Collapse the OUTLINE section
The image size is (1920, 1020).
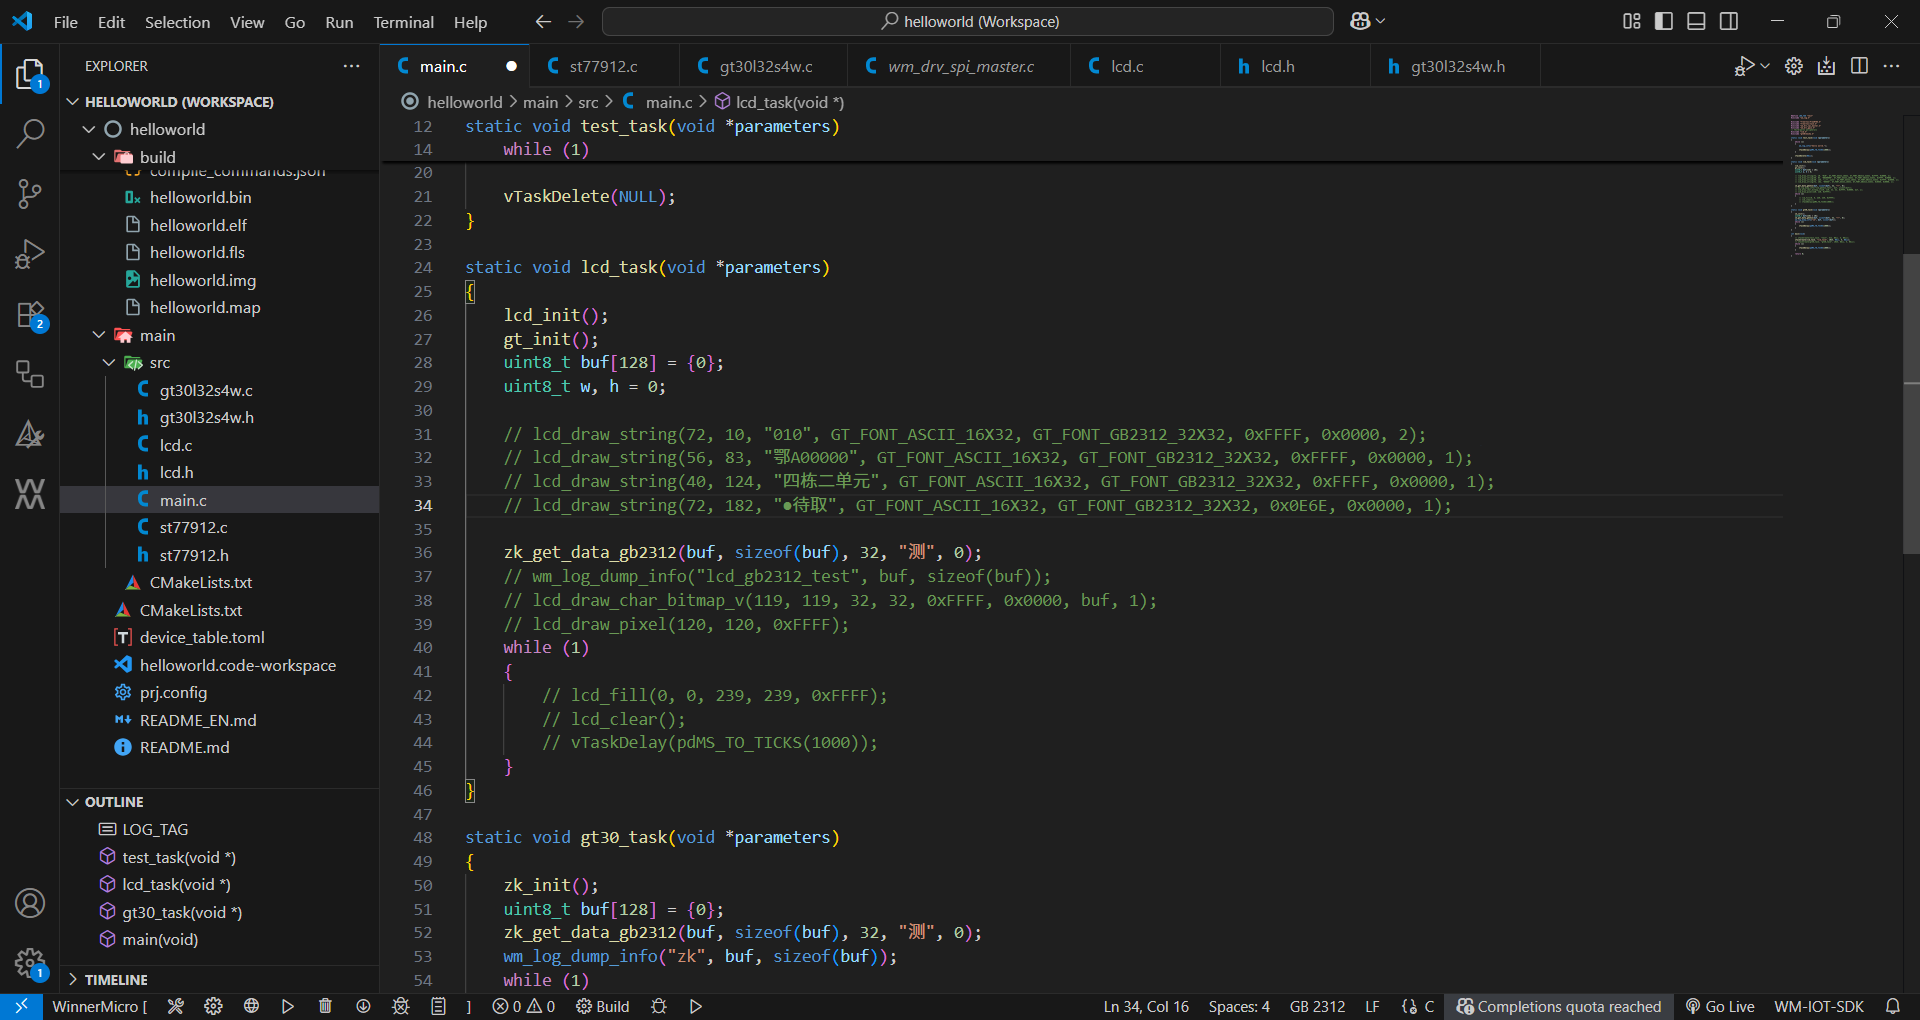(72, 802)
